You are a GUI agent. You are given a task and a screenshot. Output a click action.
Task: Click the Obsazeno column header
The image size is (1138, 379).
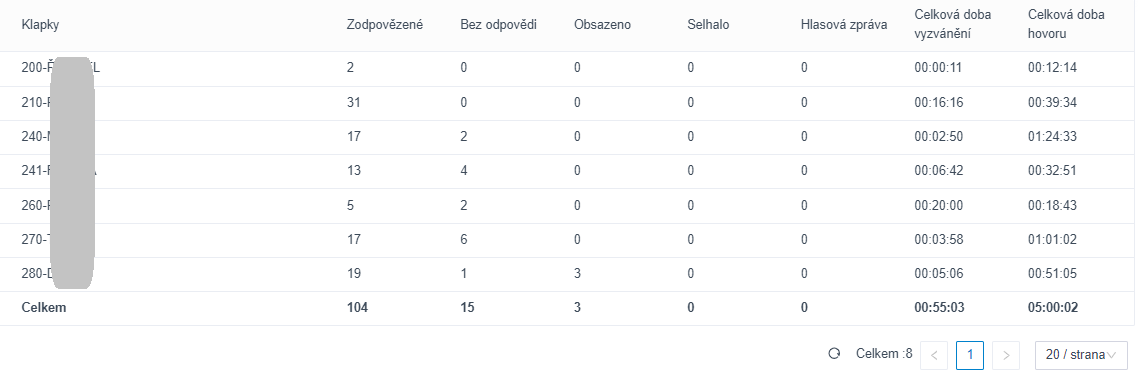tap(602, 25)
